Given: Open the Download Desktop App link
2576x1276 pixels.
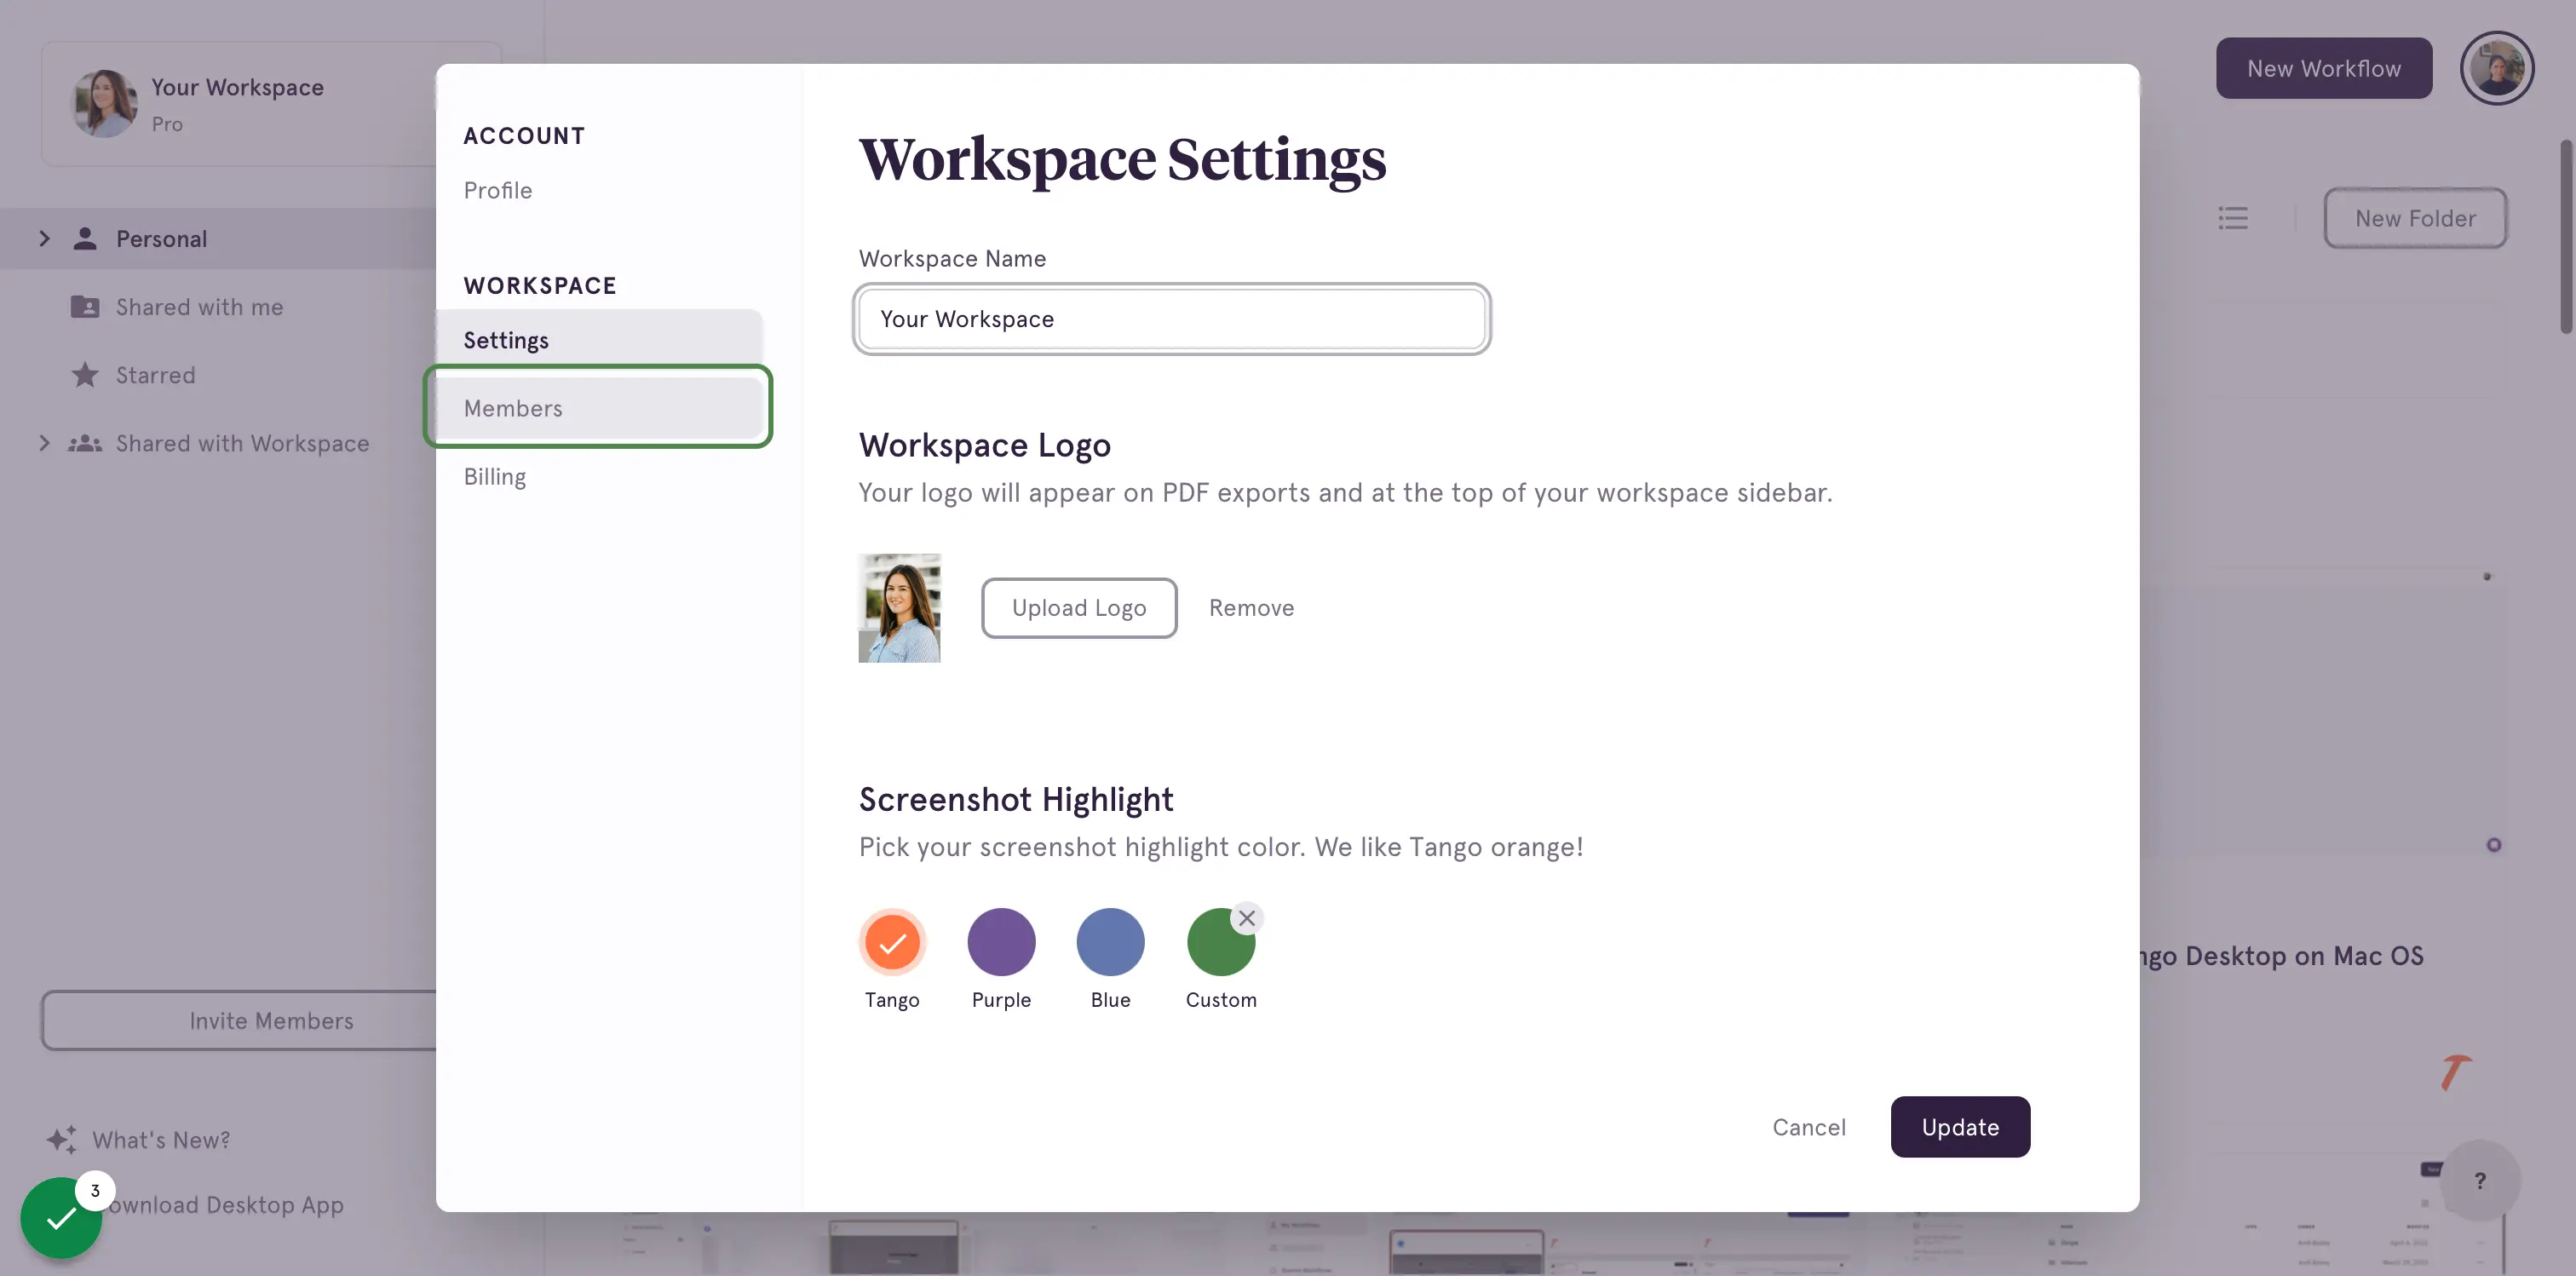Looking at the screenshot, I should [225, 1204].
